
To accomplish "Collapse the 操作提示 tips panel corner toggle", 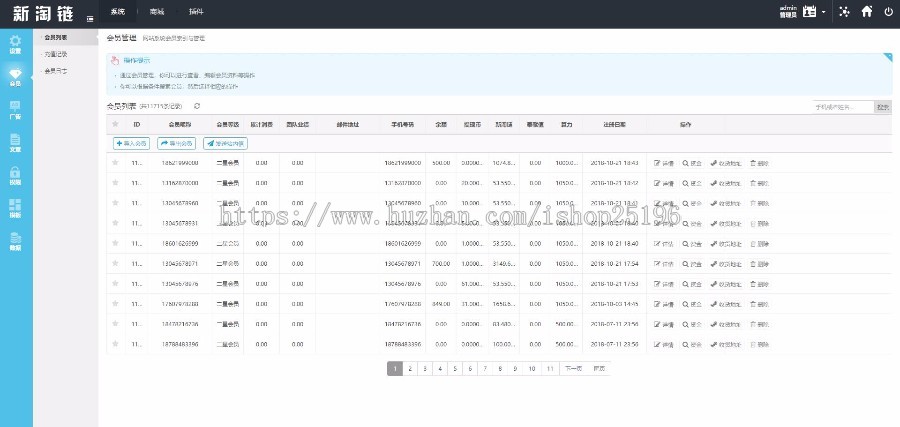I will (887, 58).
